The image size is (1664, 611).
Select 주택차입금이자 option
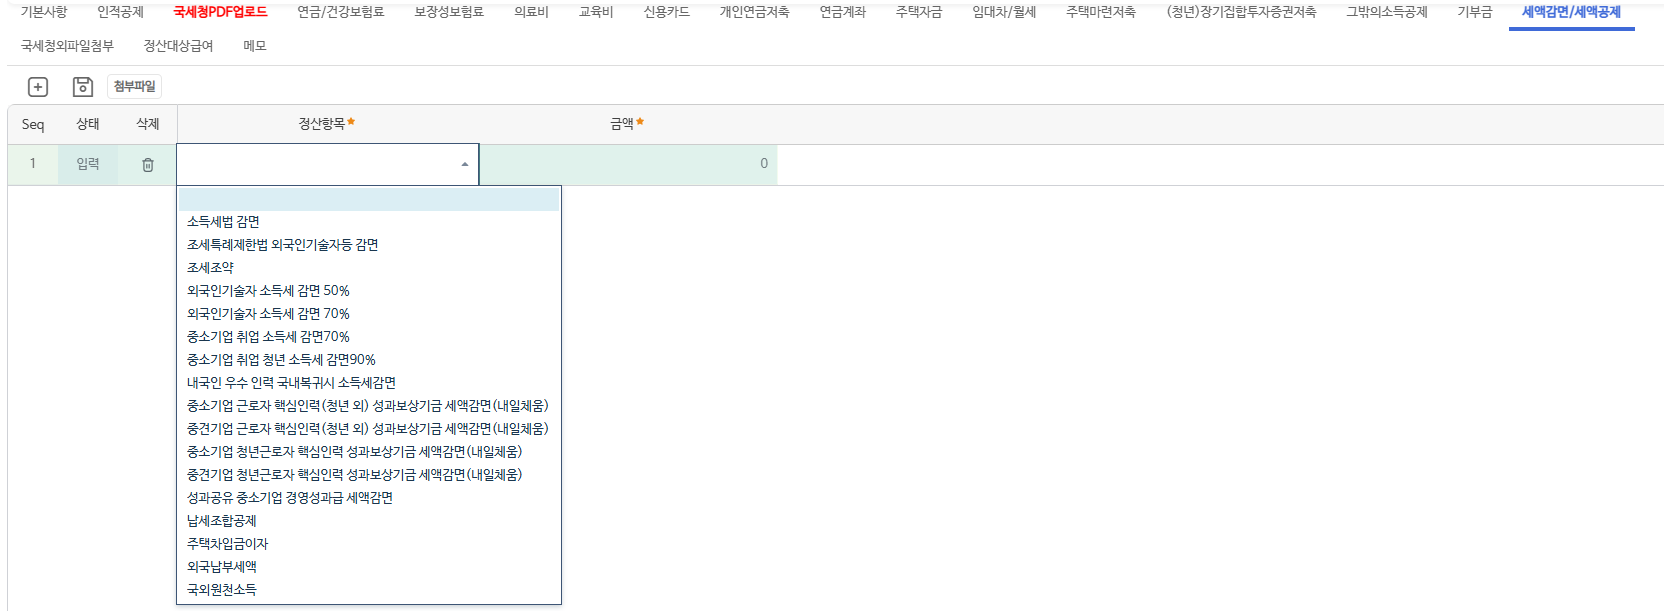click(369, 544)
